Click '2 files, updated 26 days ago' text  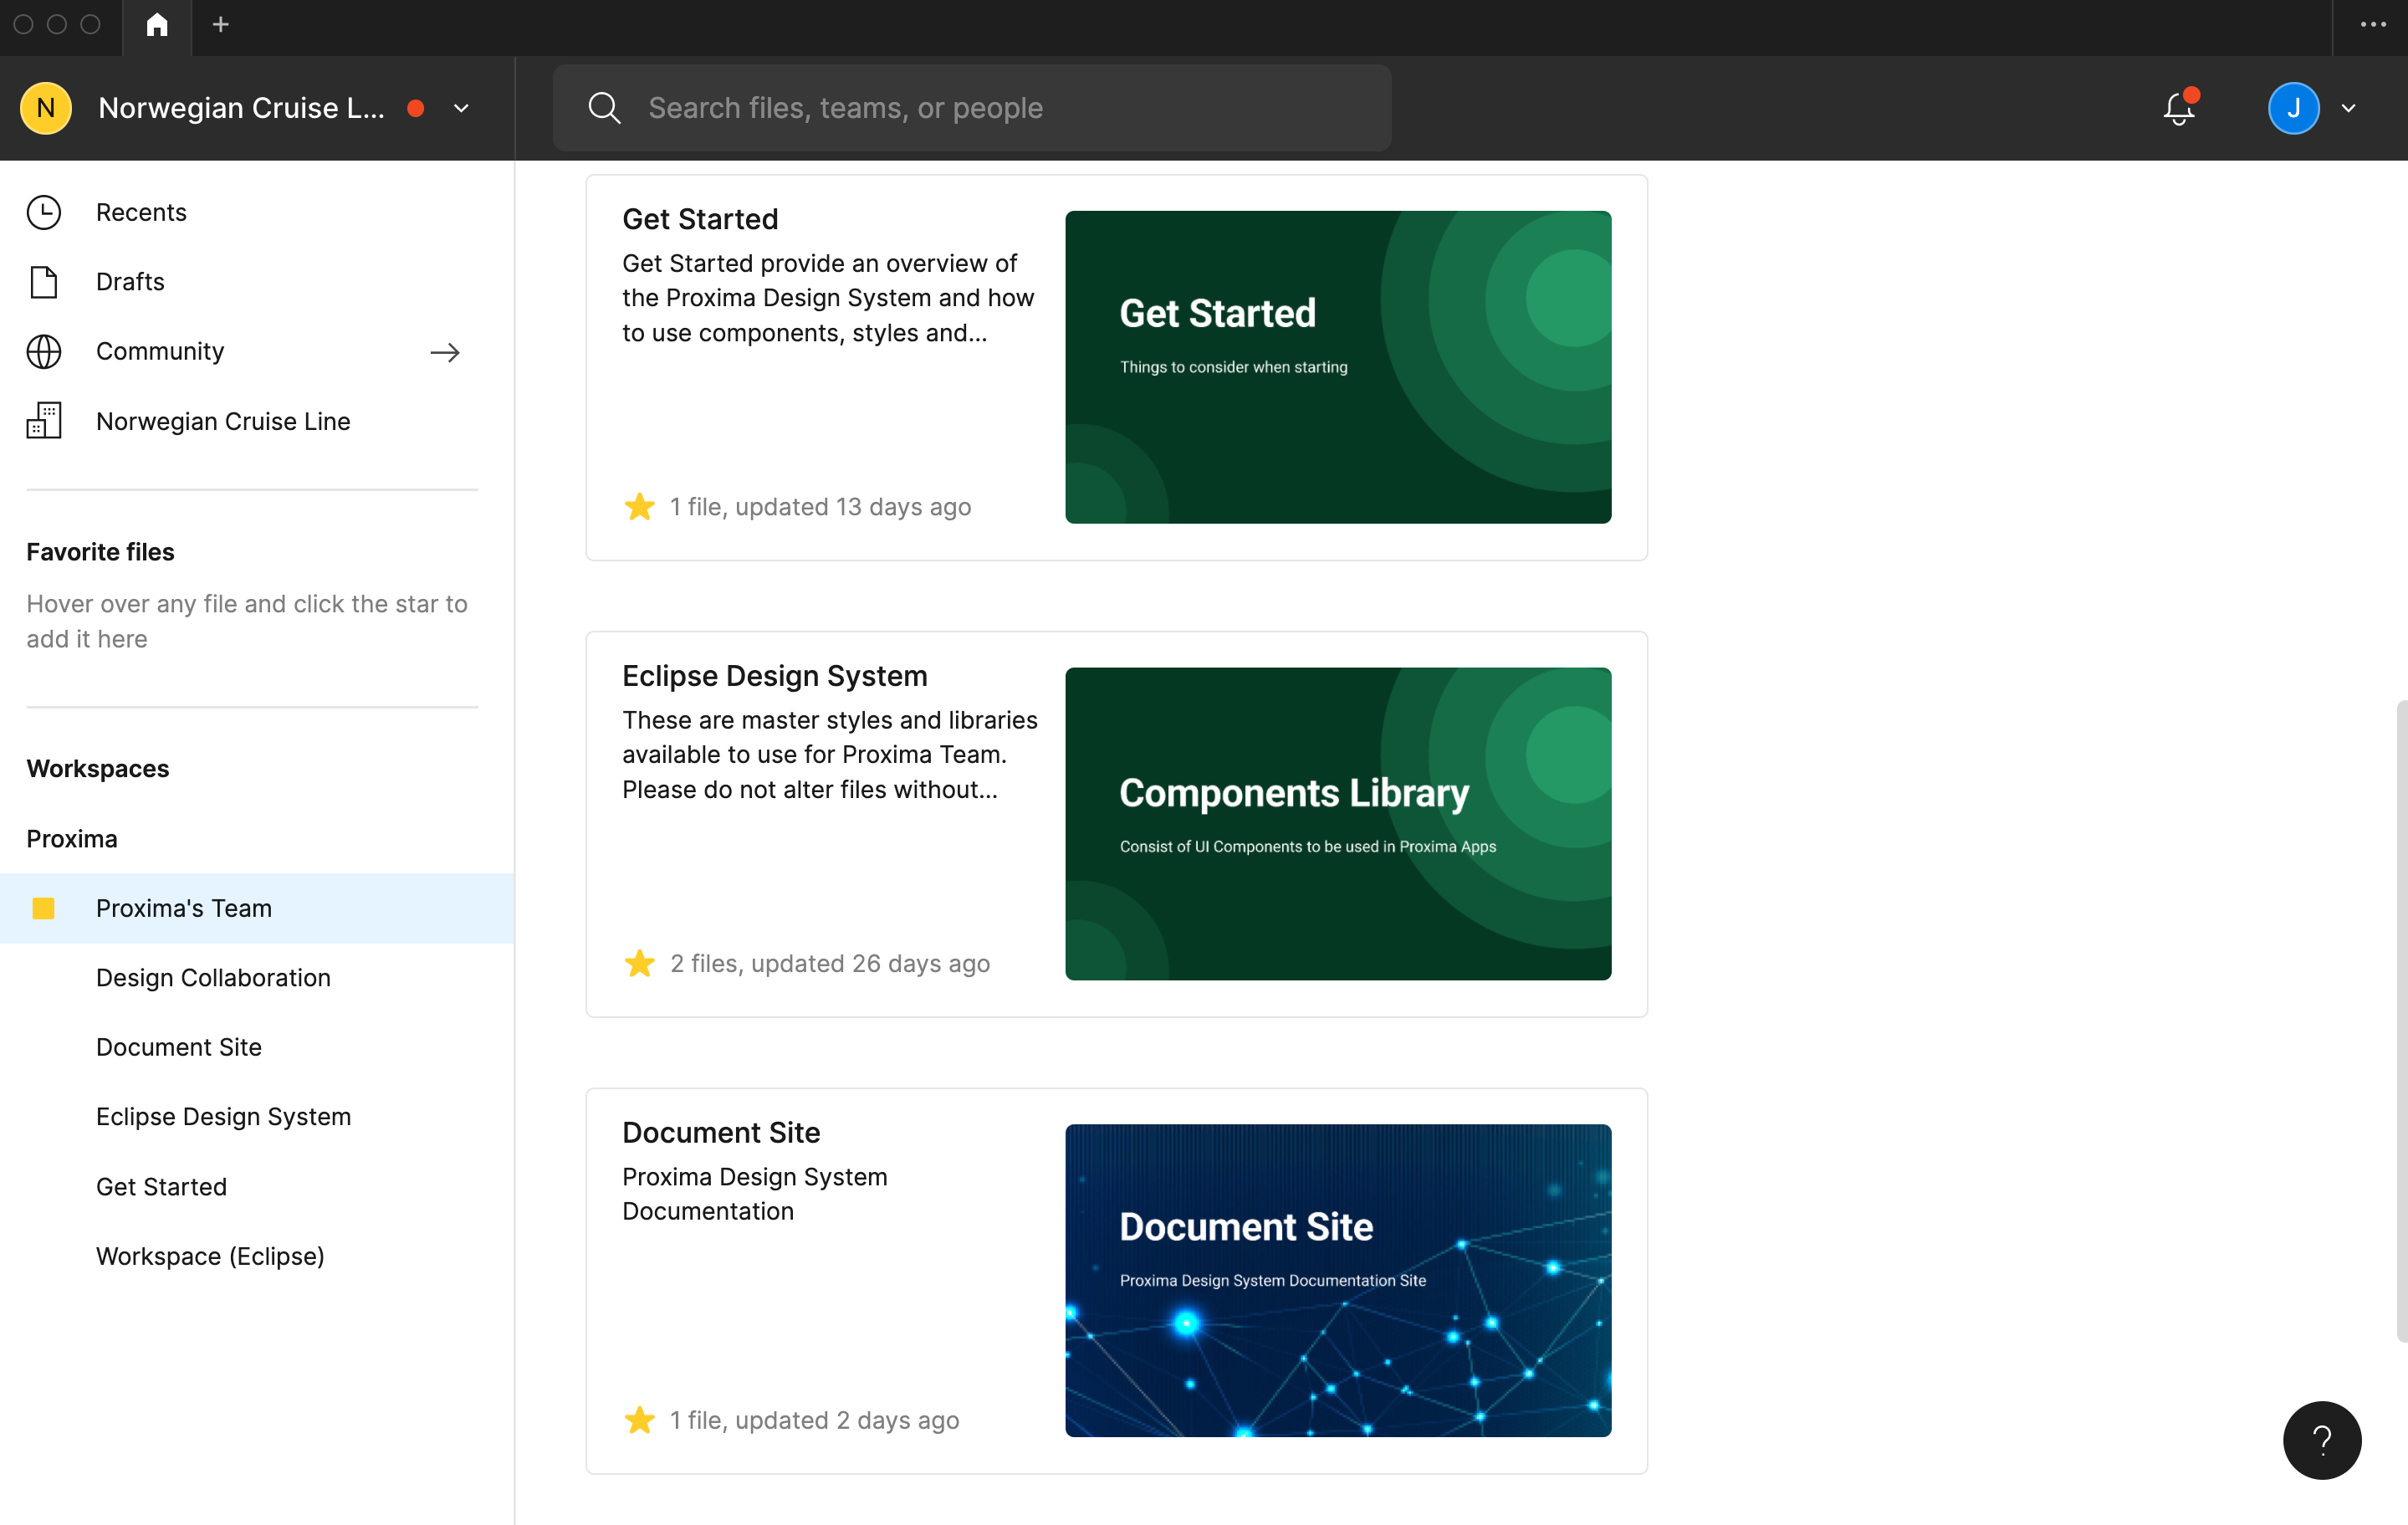point(830,964)
